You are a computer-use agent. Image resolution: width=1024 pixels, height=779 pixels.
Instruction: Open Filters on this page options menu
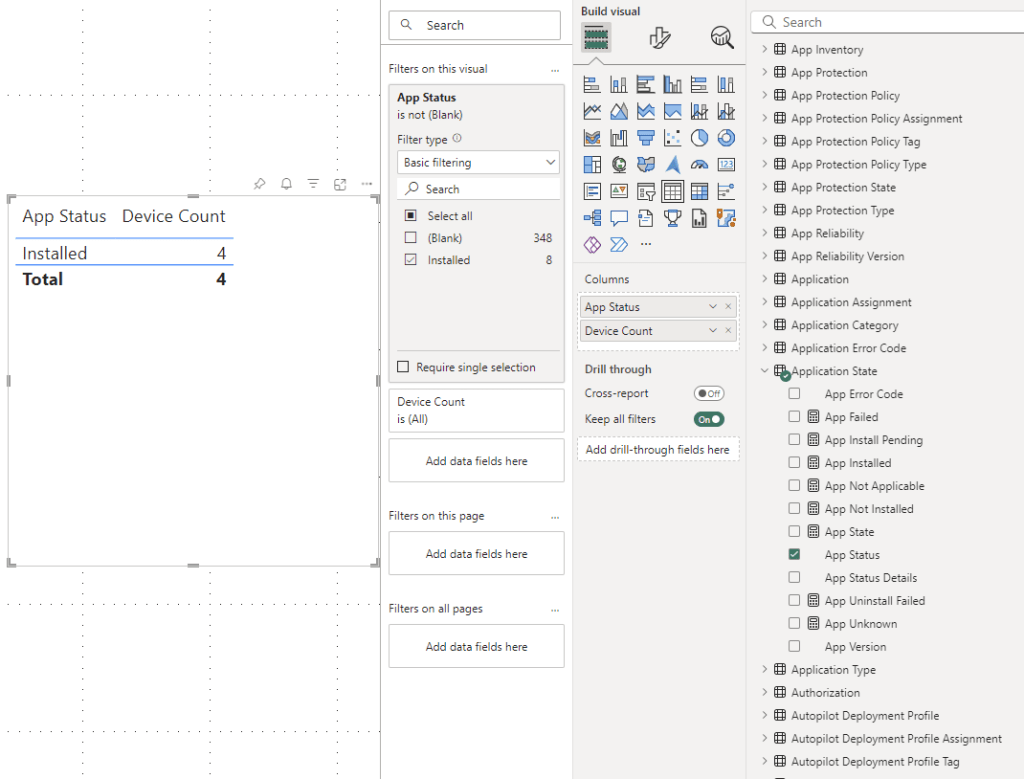point(555,517)
